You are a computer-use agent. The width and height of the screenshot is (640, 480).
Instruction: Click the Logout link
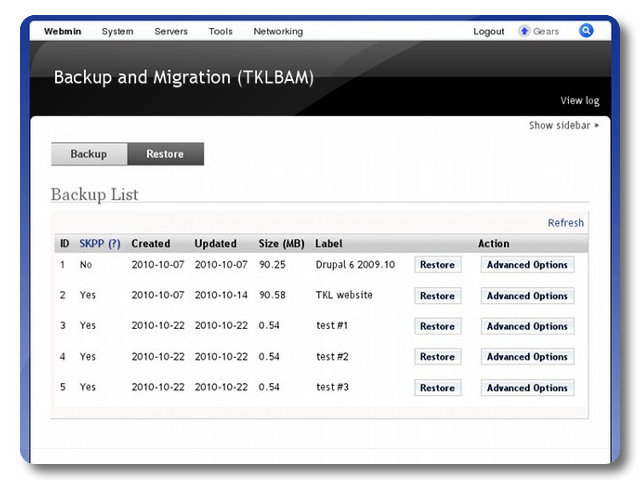(489, 32)
